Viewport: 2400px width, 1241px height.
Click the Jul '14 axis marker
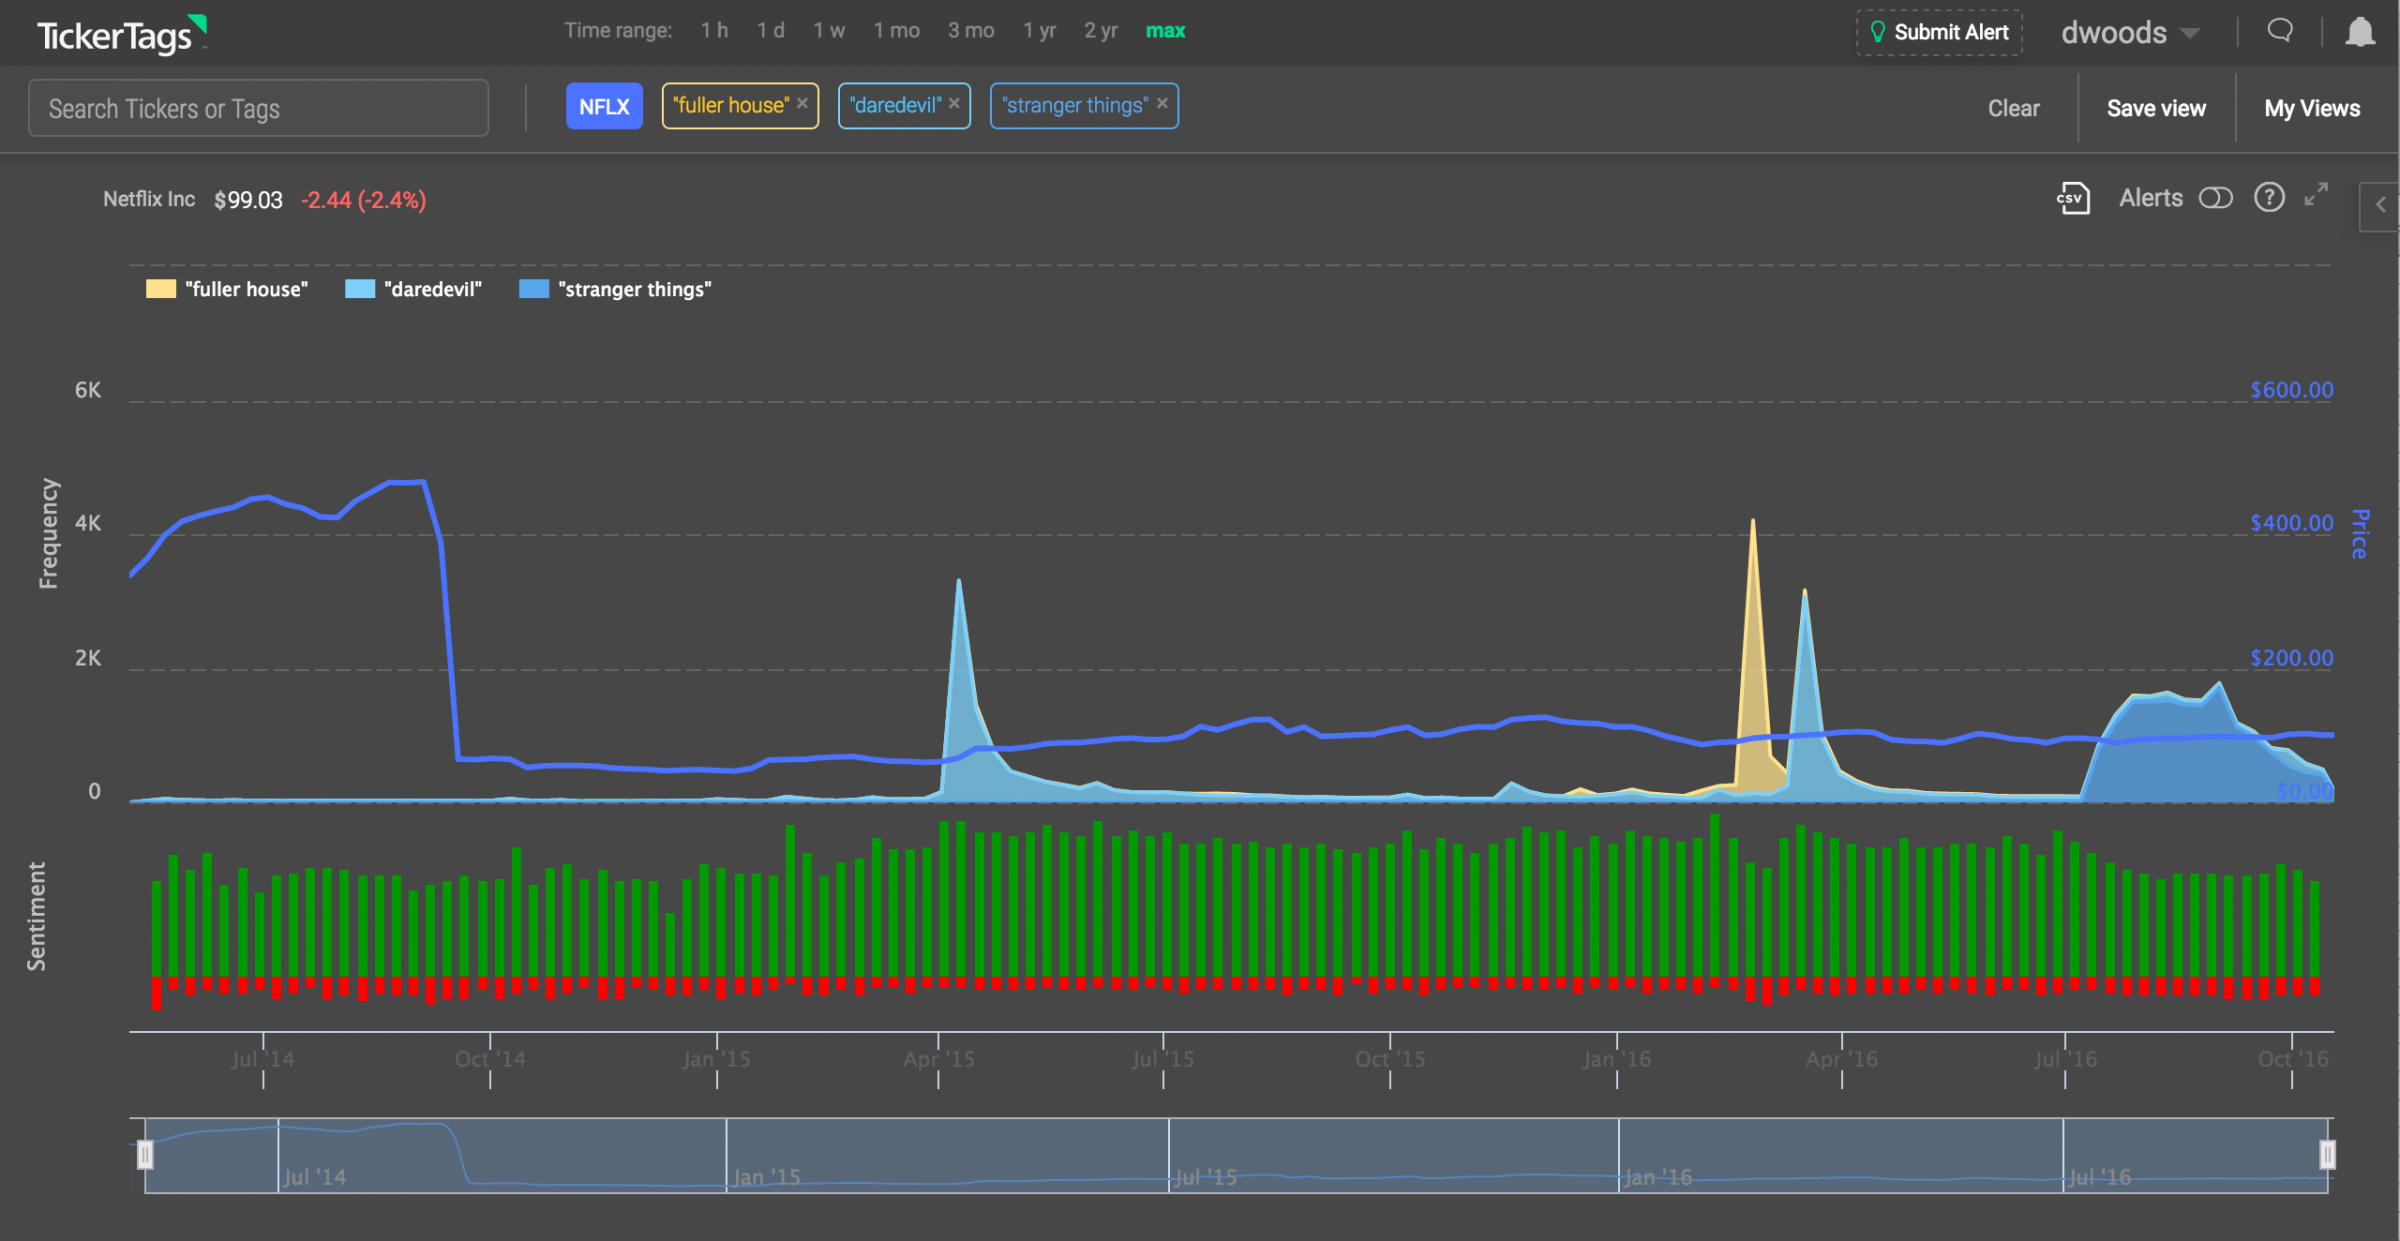pos(263,1059)
